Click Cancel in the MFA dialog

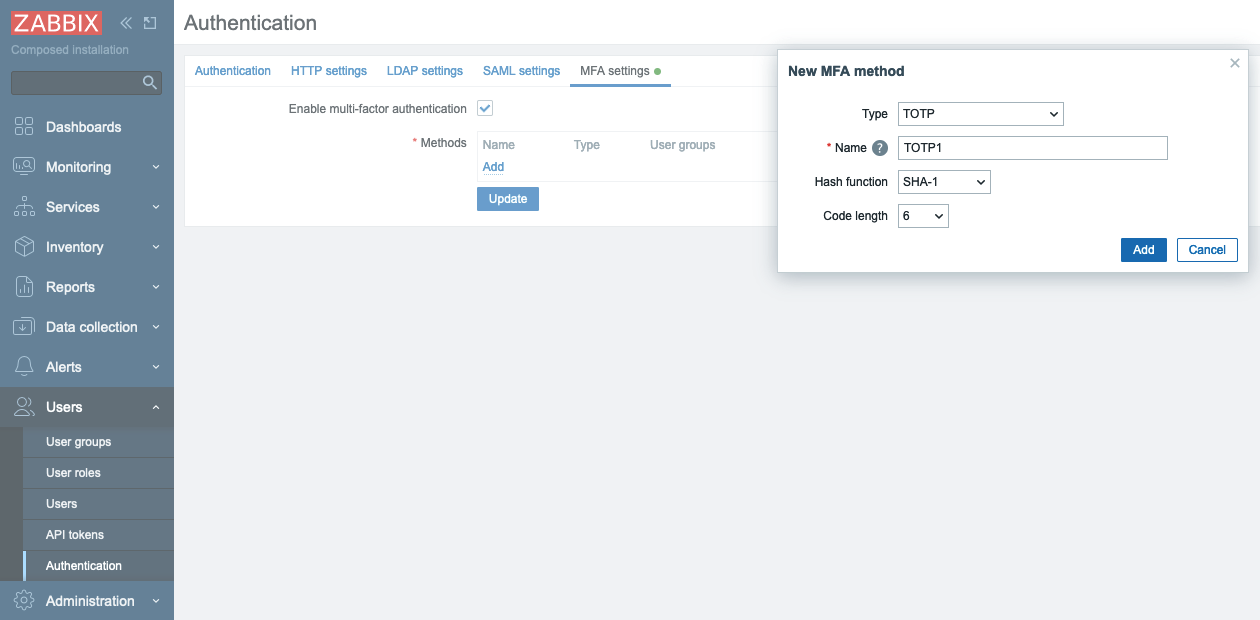click(1207, 250)
